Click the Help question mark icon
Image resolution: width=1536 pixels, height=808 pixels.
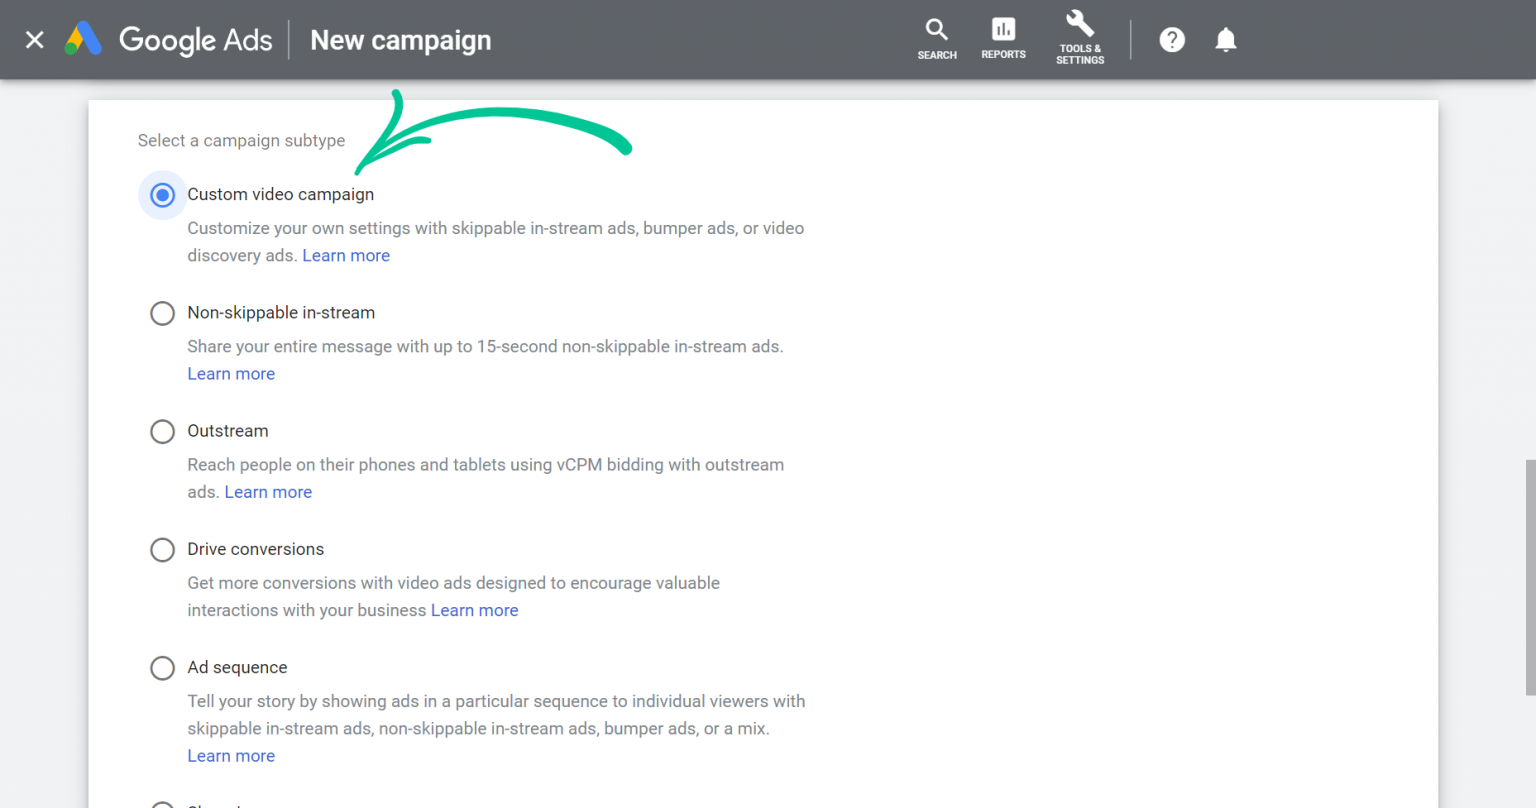[x=1171, y=39]
